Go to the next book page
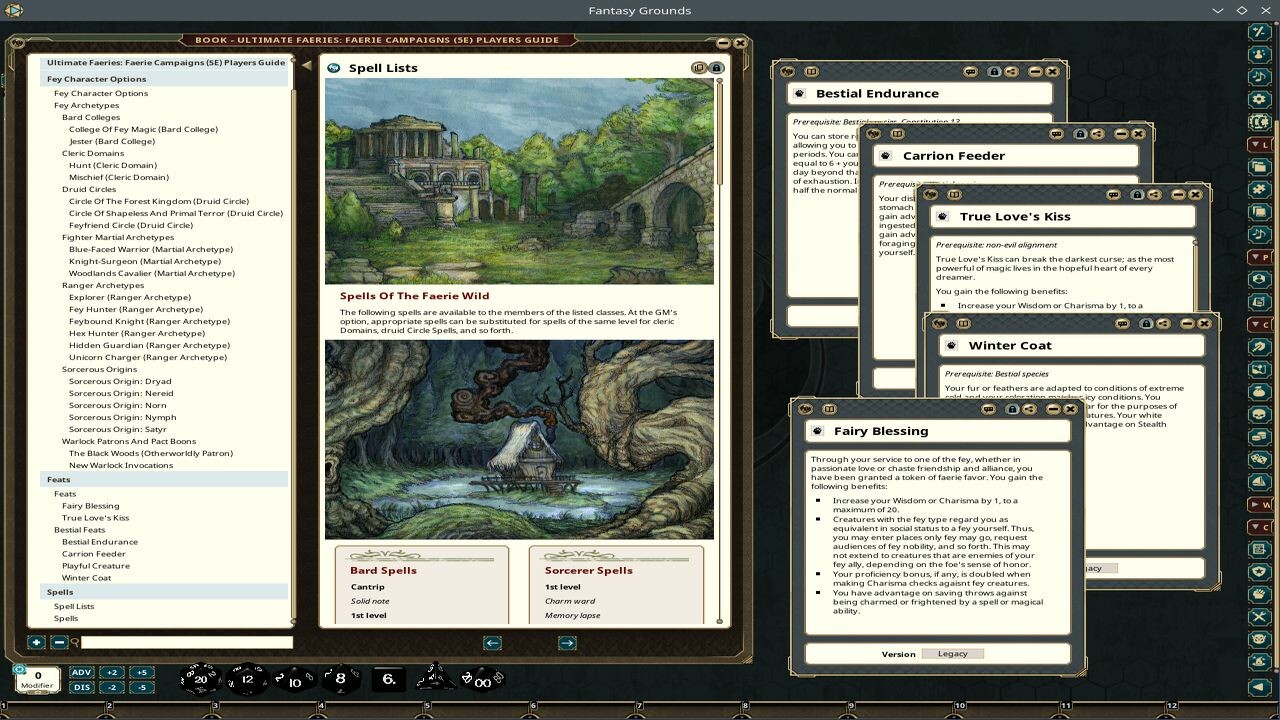The width and height of the screenshot is (1280, 720). pos(567,643)
